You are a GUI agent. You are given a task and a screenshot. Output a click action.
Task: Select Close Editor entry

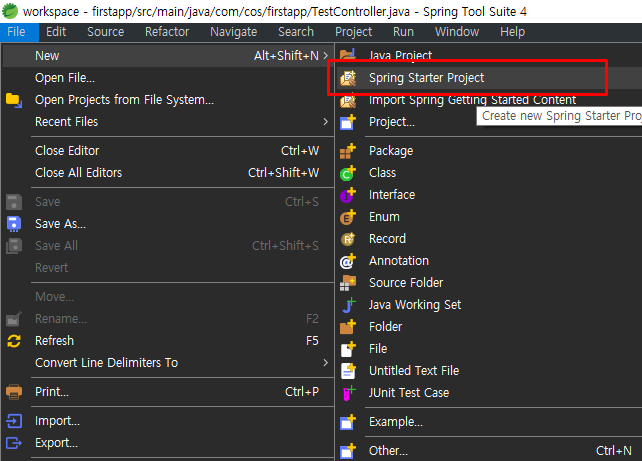point(168,151)
